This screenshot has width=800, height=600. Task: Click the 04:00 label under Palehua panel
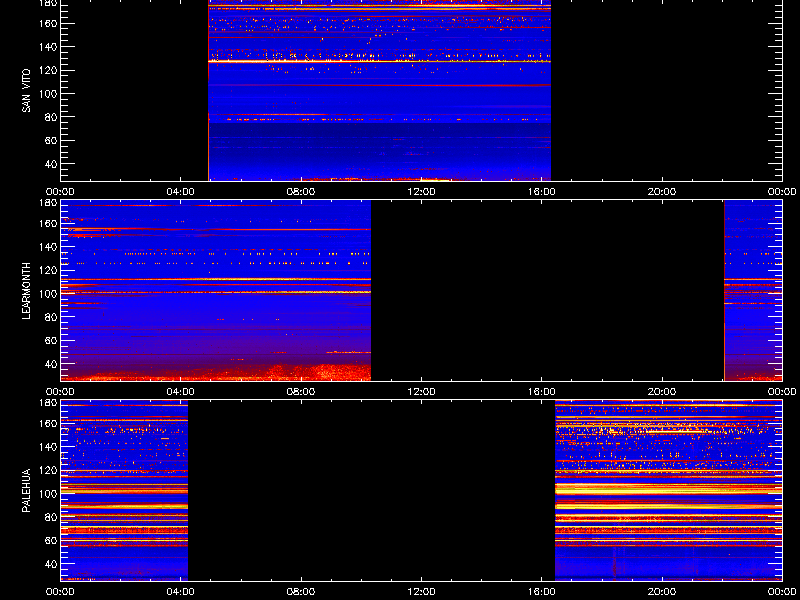click(181, 592)
